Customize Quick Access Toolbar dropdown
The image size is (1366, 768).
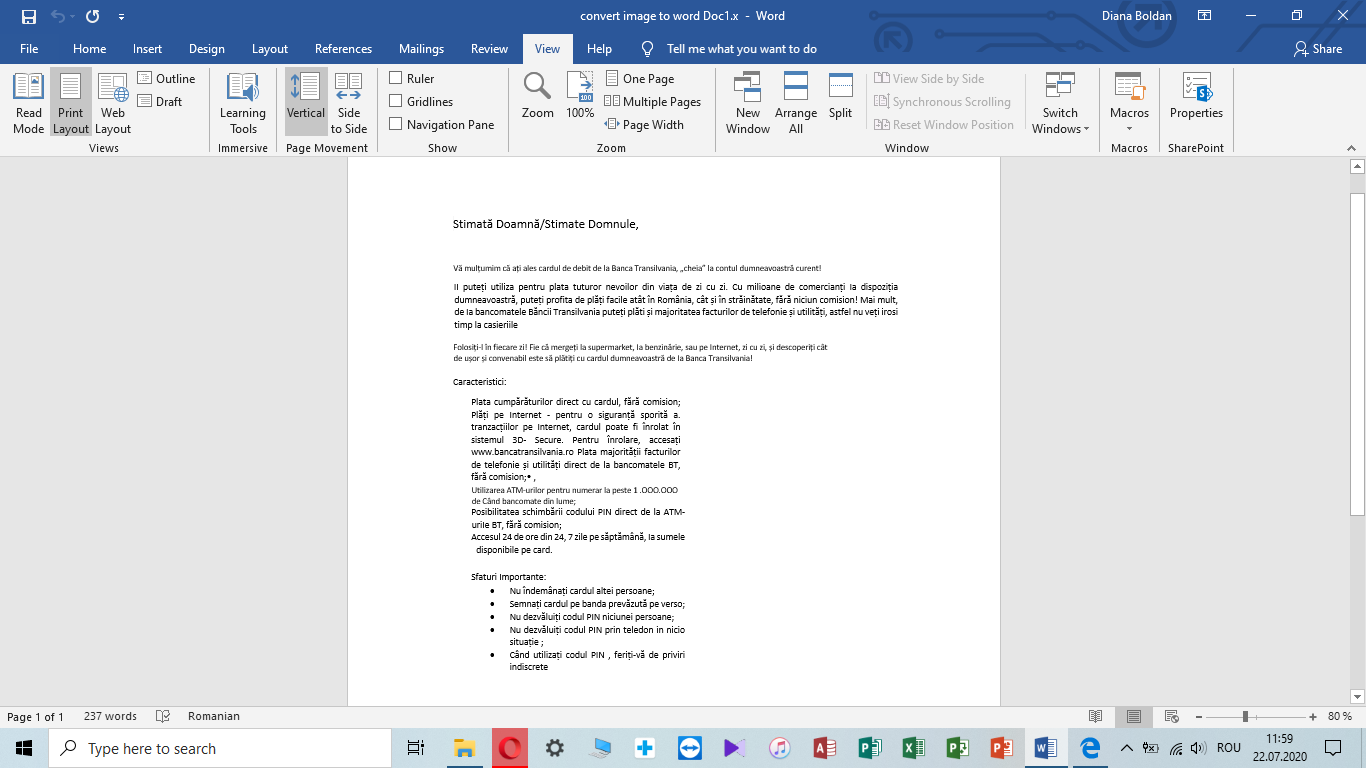tap(121, 16)
